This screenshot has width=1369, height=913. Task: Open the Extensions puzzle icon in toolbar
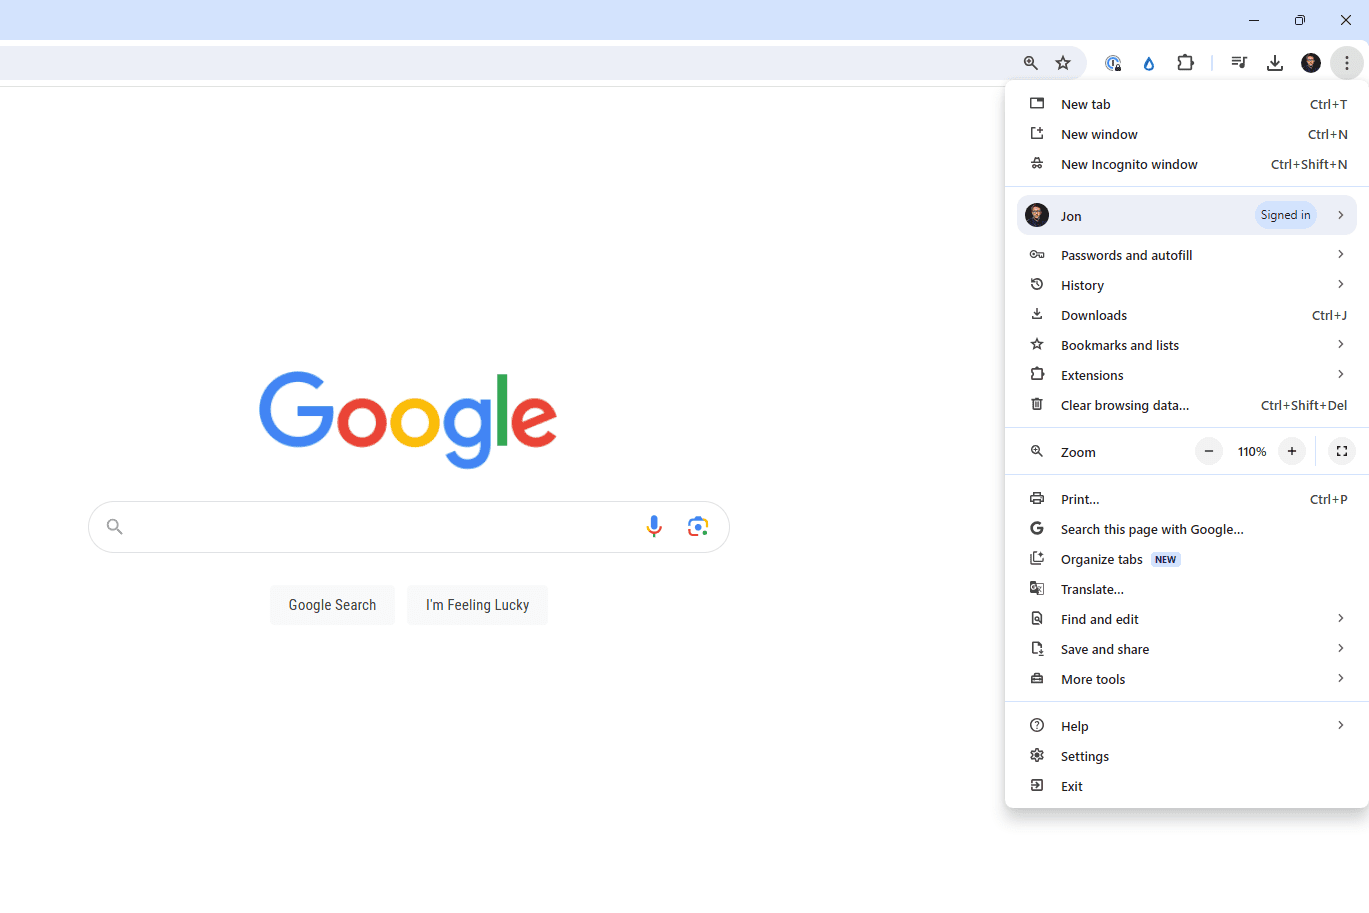coord(1185,63)
